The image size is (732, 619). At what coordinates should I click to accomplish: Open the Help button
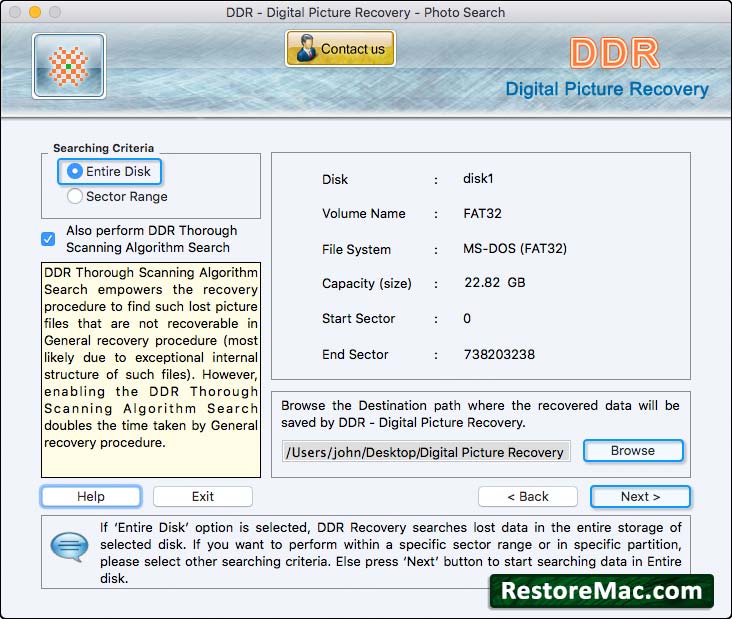[x=91, y=496]
